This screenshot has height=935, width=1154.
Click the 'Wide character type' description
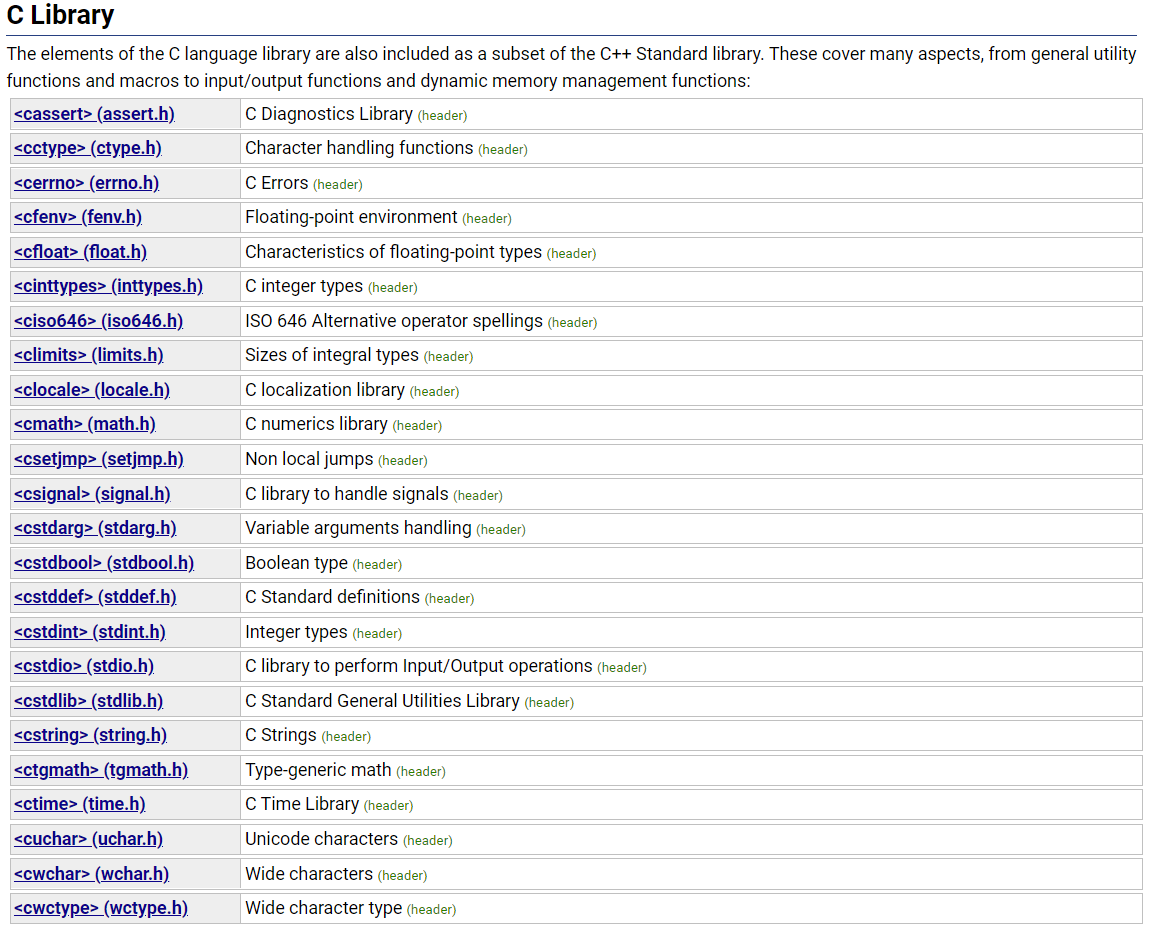point(324,908)
